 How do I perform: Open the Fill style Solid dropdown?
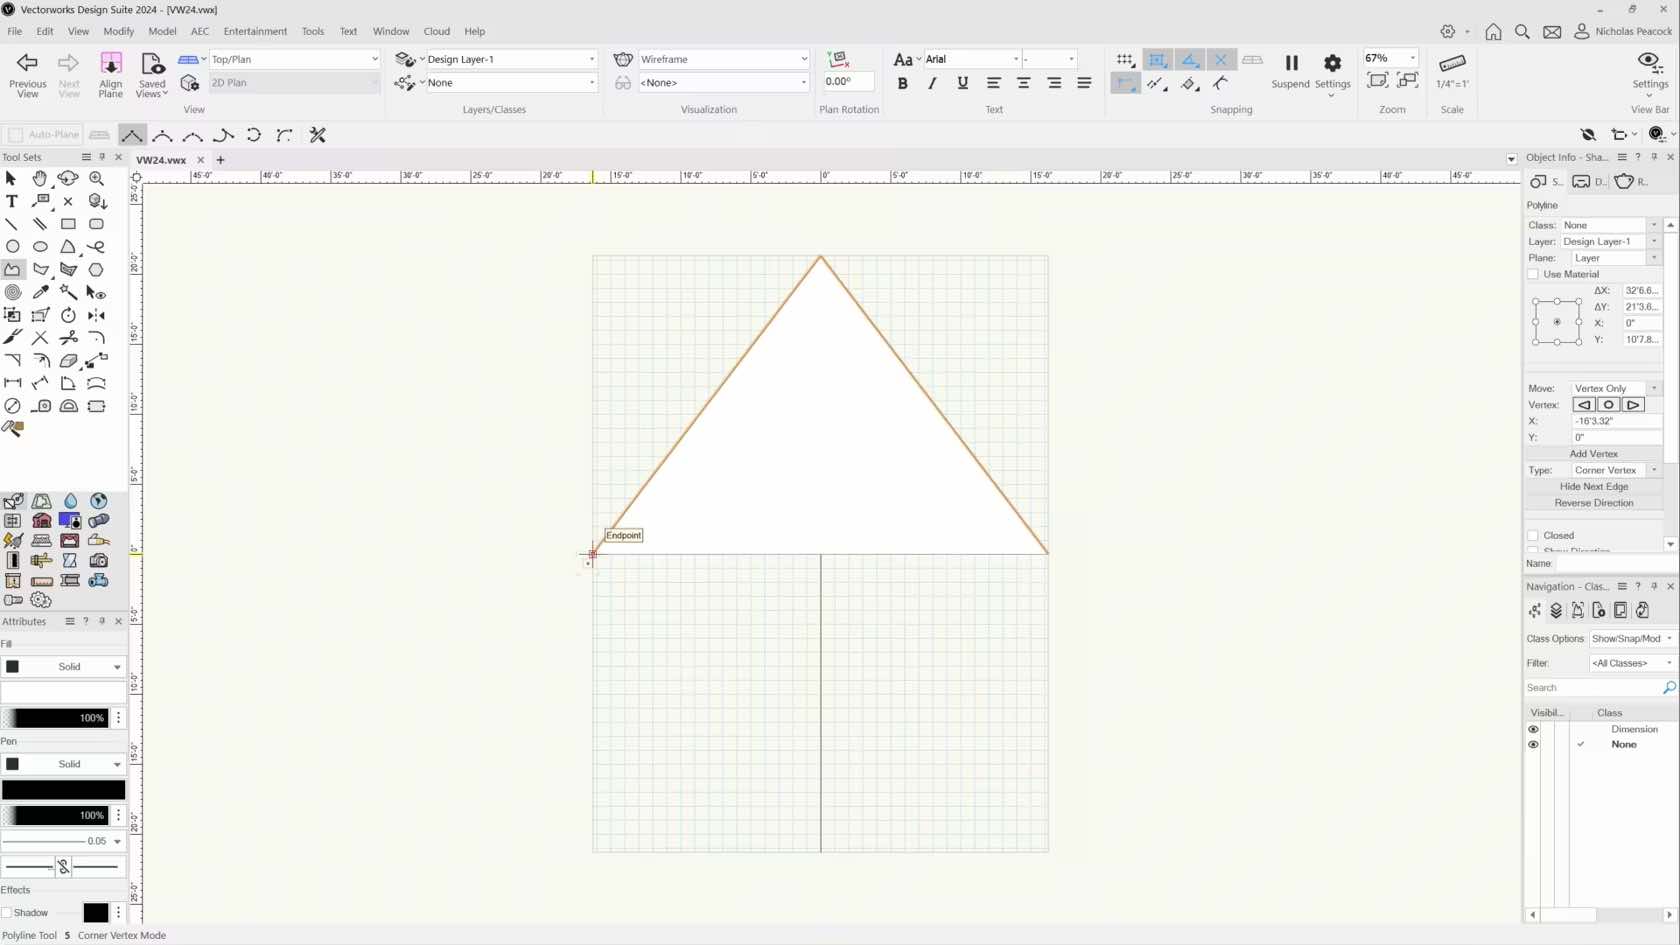click(63, 667)
